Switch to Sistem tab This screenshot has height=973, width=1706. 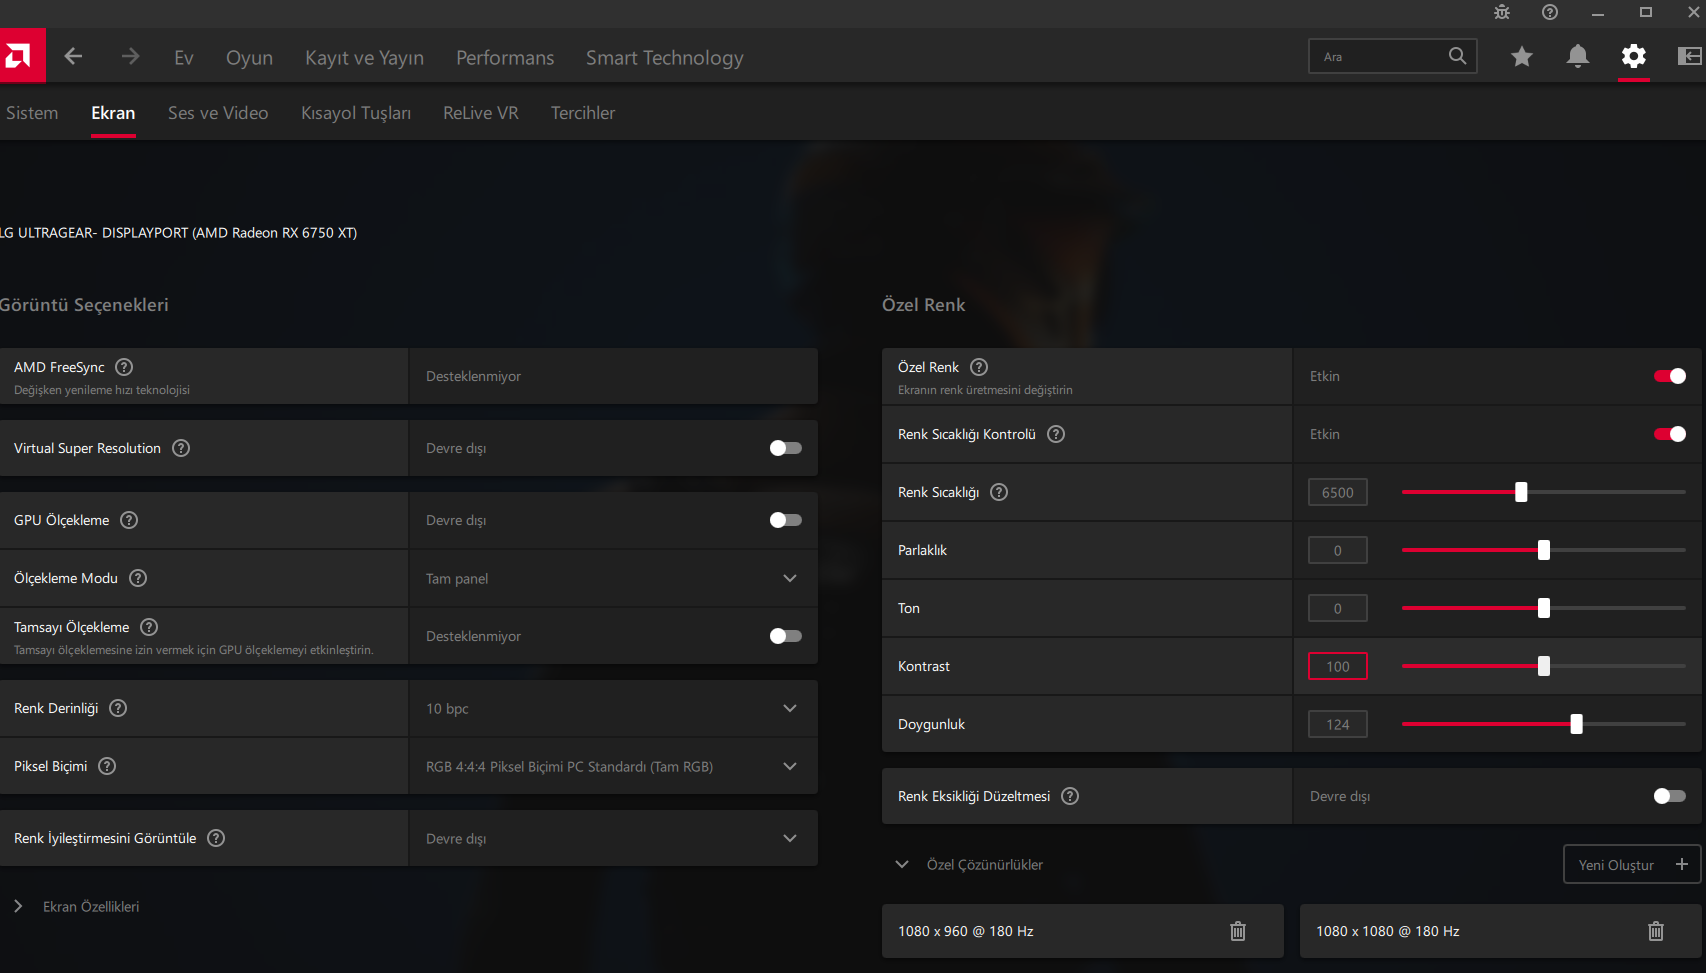[x=32, y=113]
